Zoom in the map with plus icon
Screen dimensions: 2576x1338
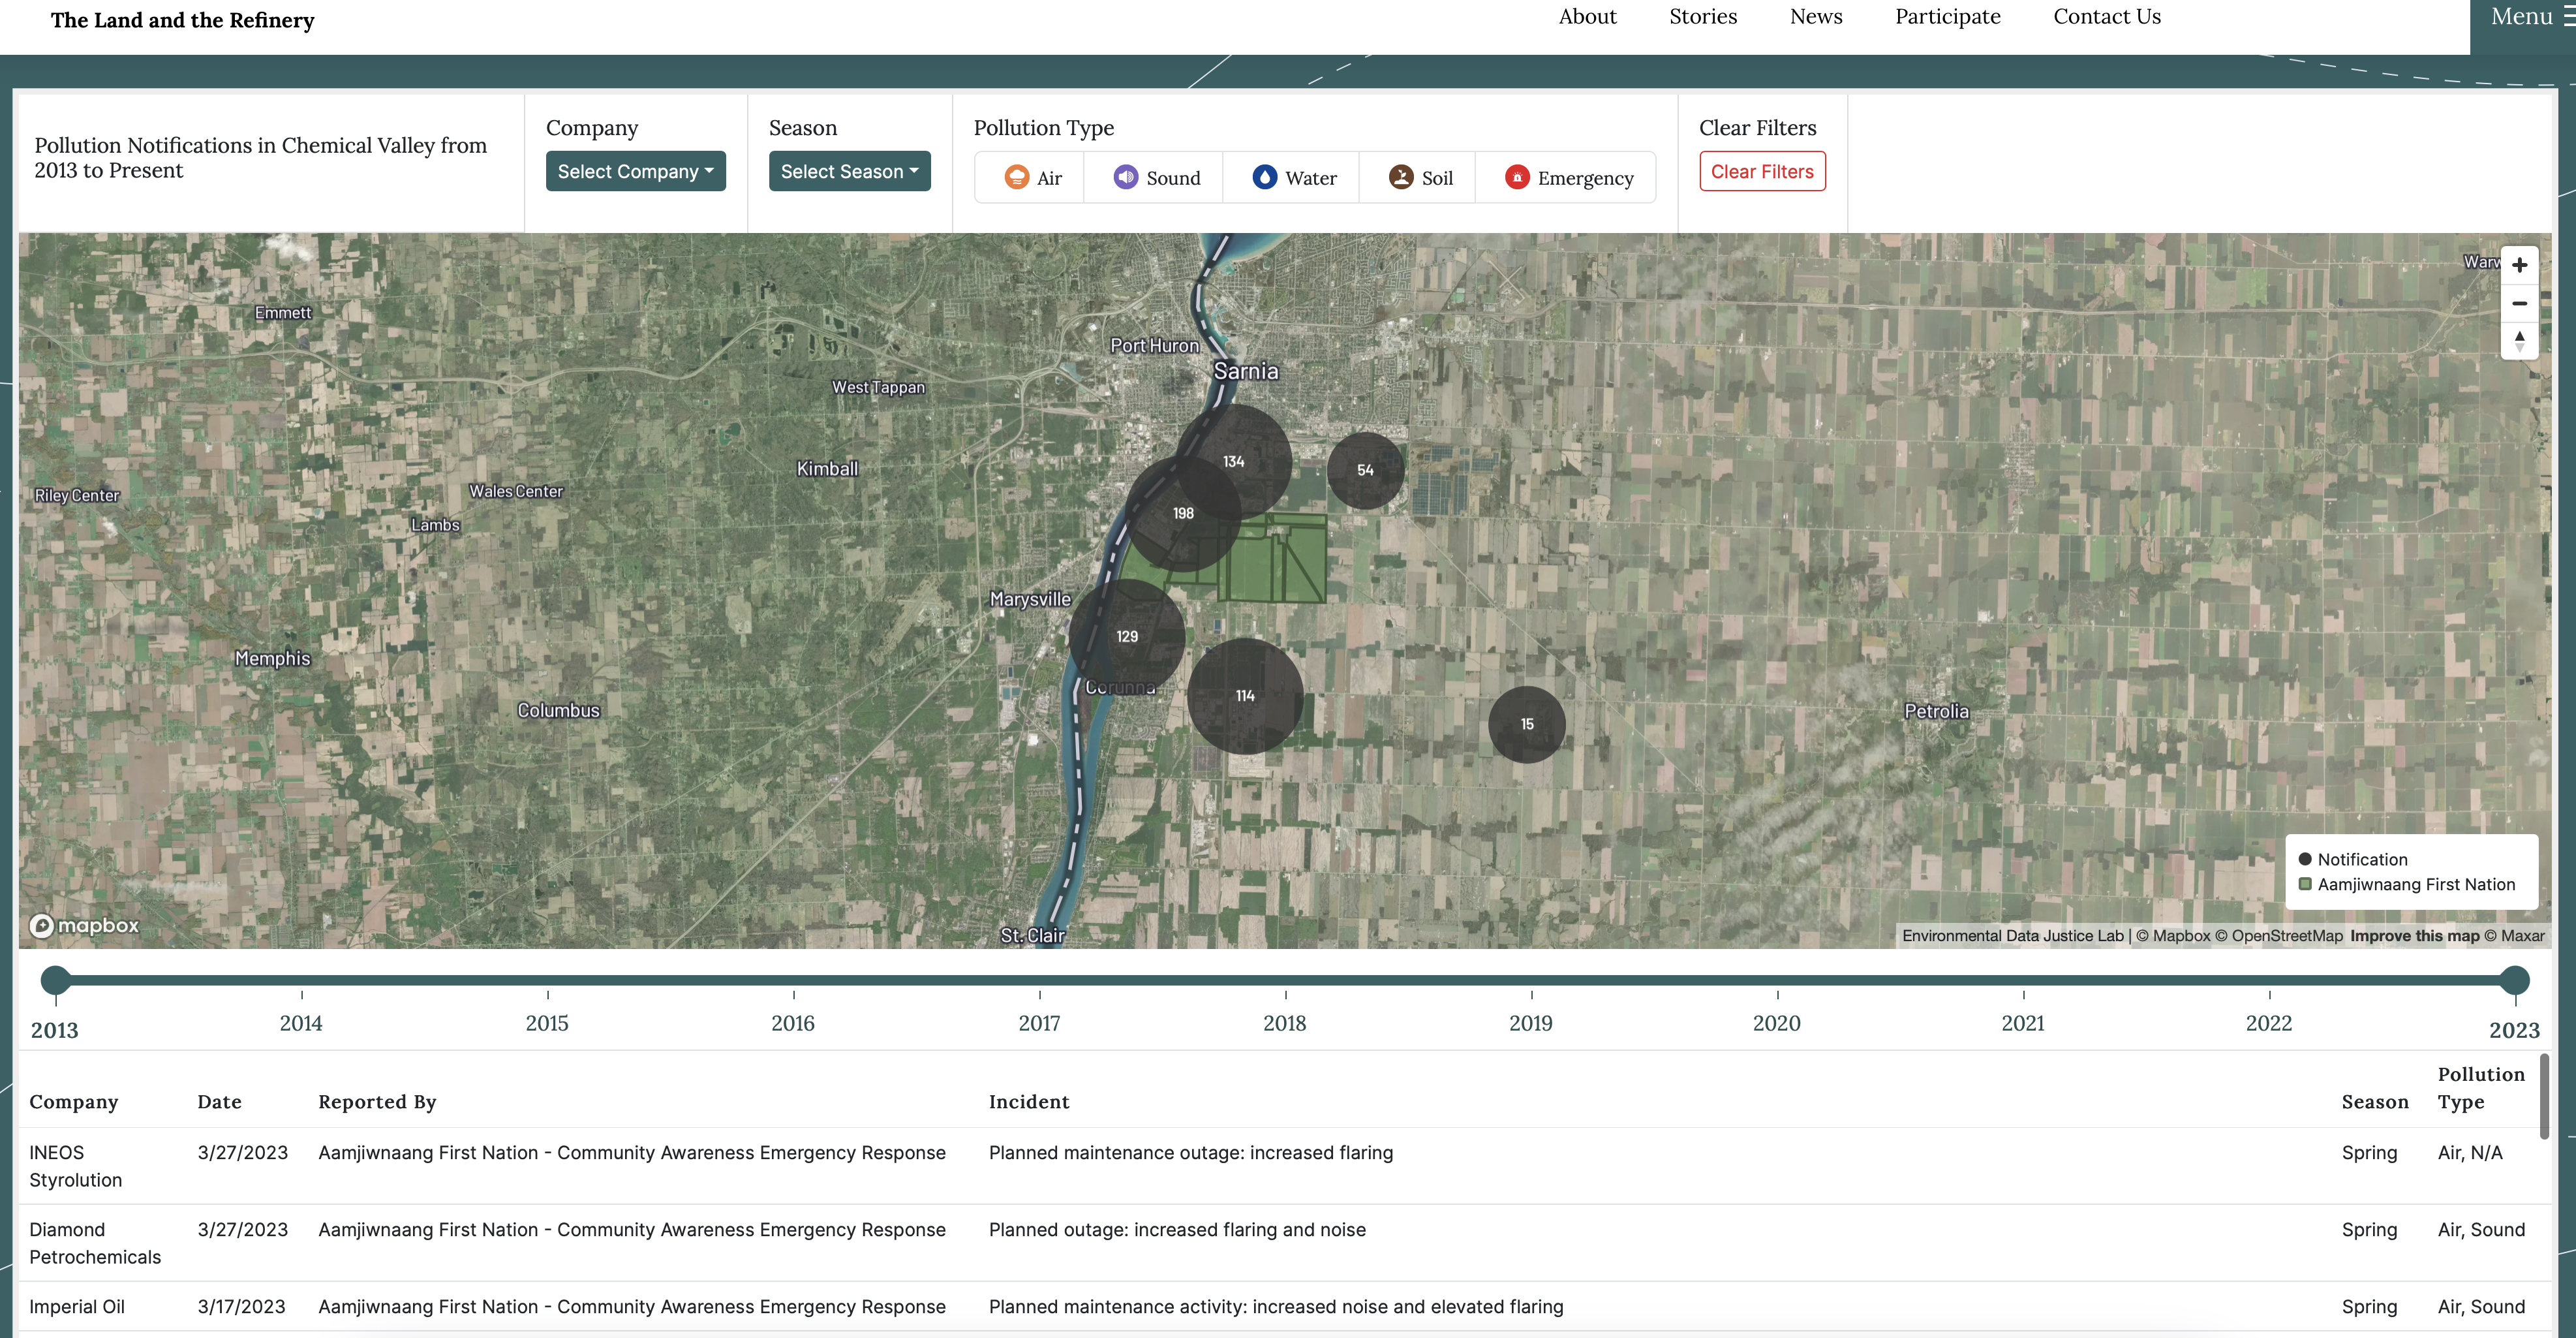pyautogui.click(x=2520, y=265)
